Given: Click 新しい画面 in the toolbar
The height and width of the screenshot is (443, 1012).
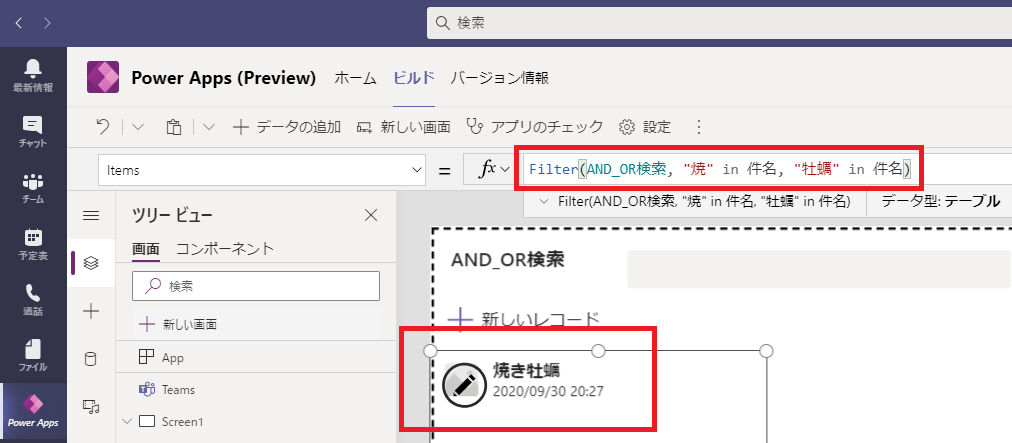Looking at the screenshot, I should 403,127.
